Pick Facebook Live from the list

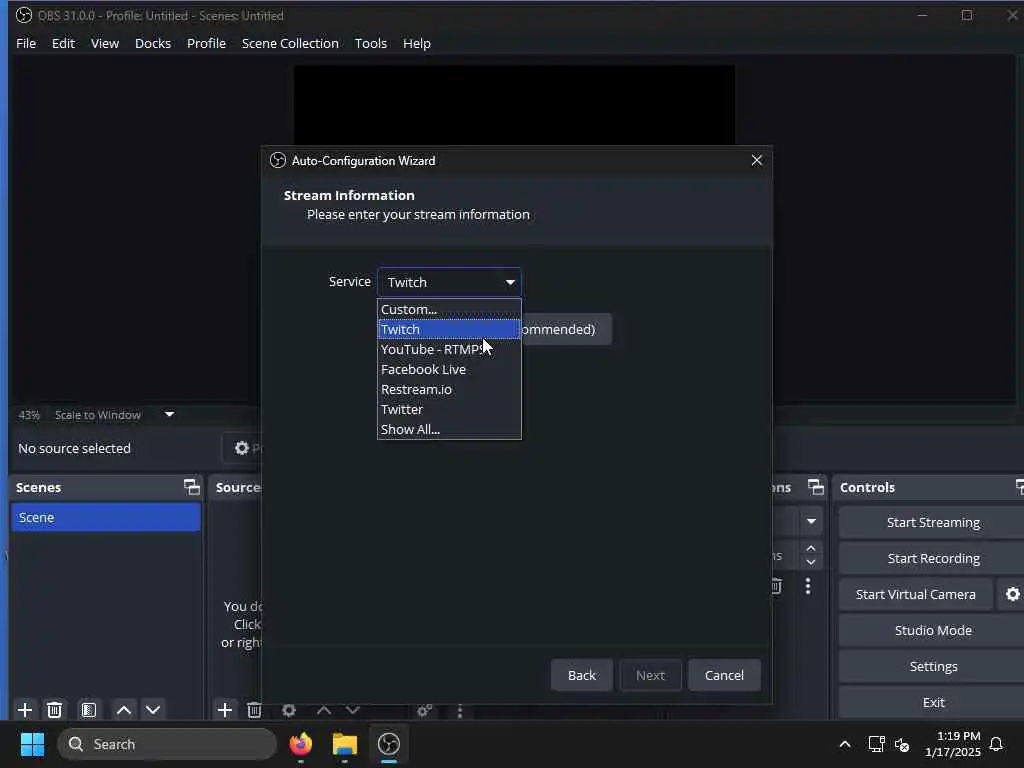pyautogui.click(x=449, y=370)
